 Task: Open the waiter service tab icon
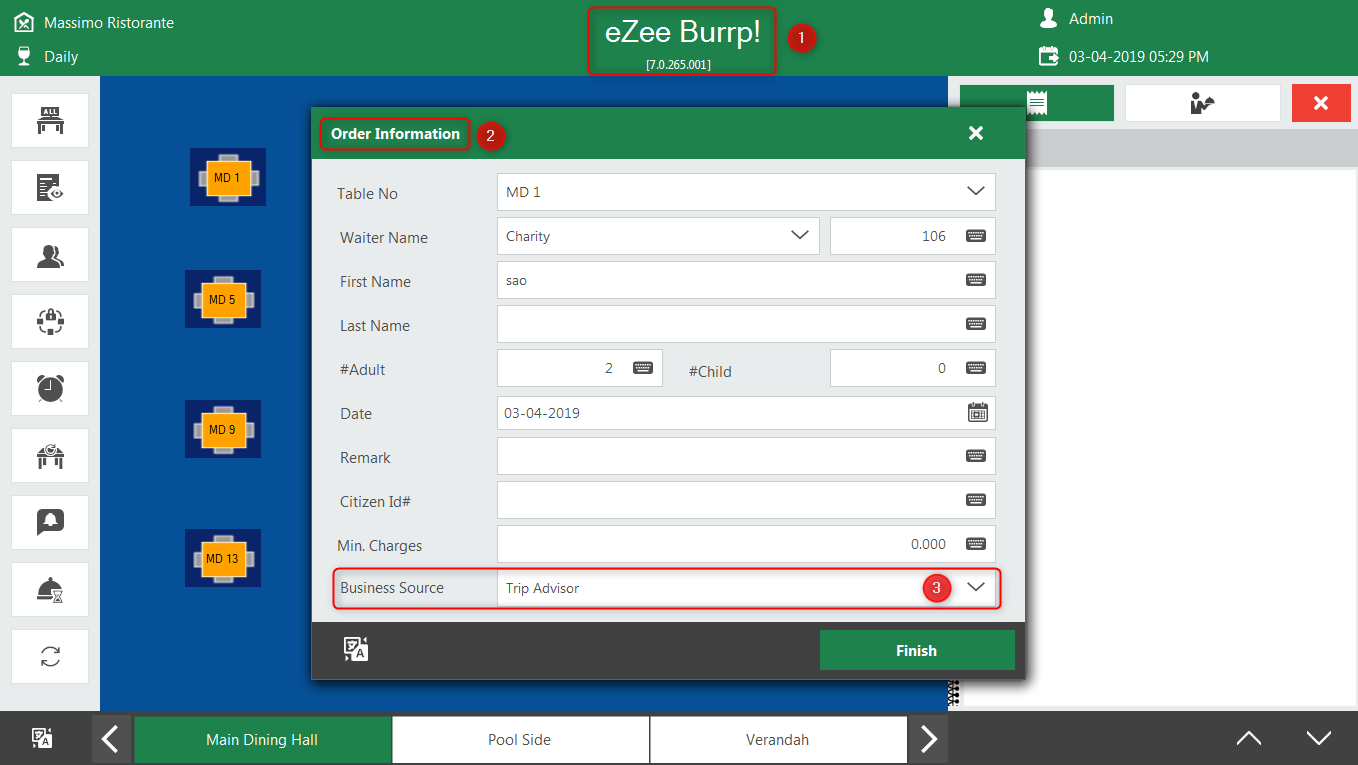(1203, 103)
